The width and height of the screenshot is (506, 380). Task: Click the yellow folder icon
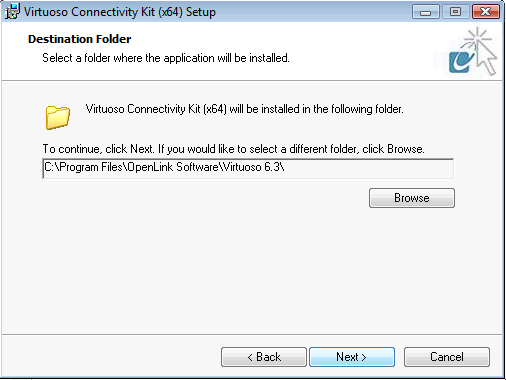(x=58, y=117)
